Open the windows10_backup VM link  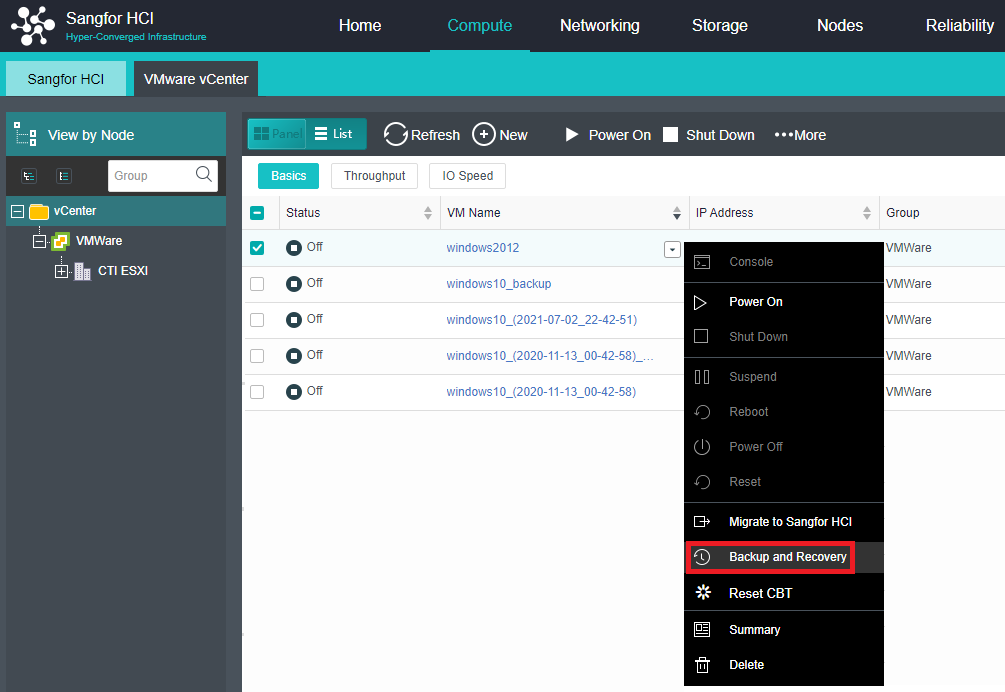[498, 284]
